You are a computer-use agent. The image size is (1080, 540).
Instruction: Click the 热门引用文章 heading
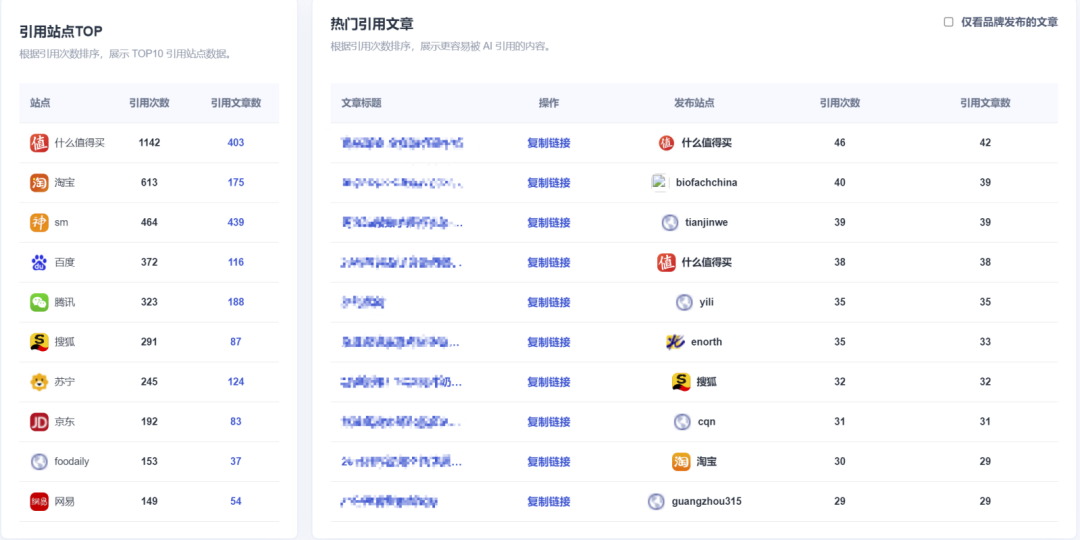pyautogui.click(x=372, y=24)
